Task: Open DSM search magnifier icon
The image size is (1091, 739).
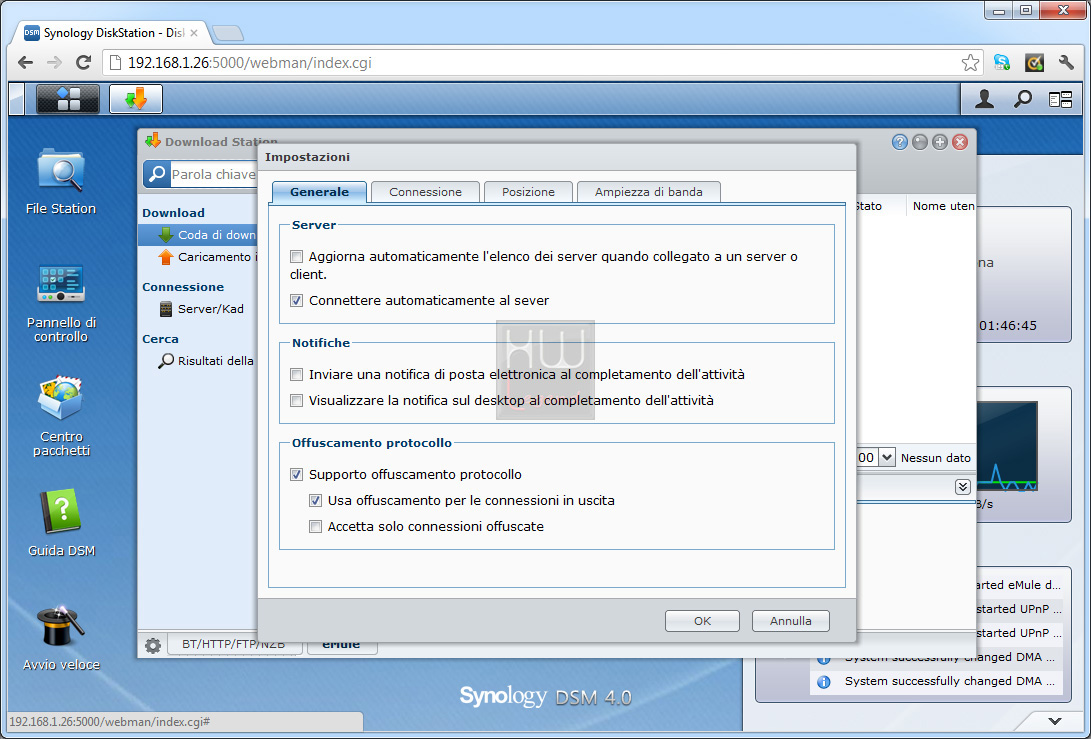Action: [1022, 99]
